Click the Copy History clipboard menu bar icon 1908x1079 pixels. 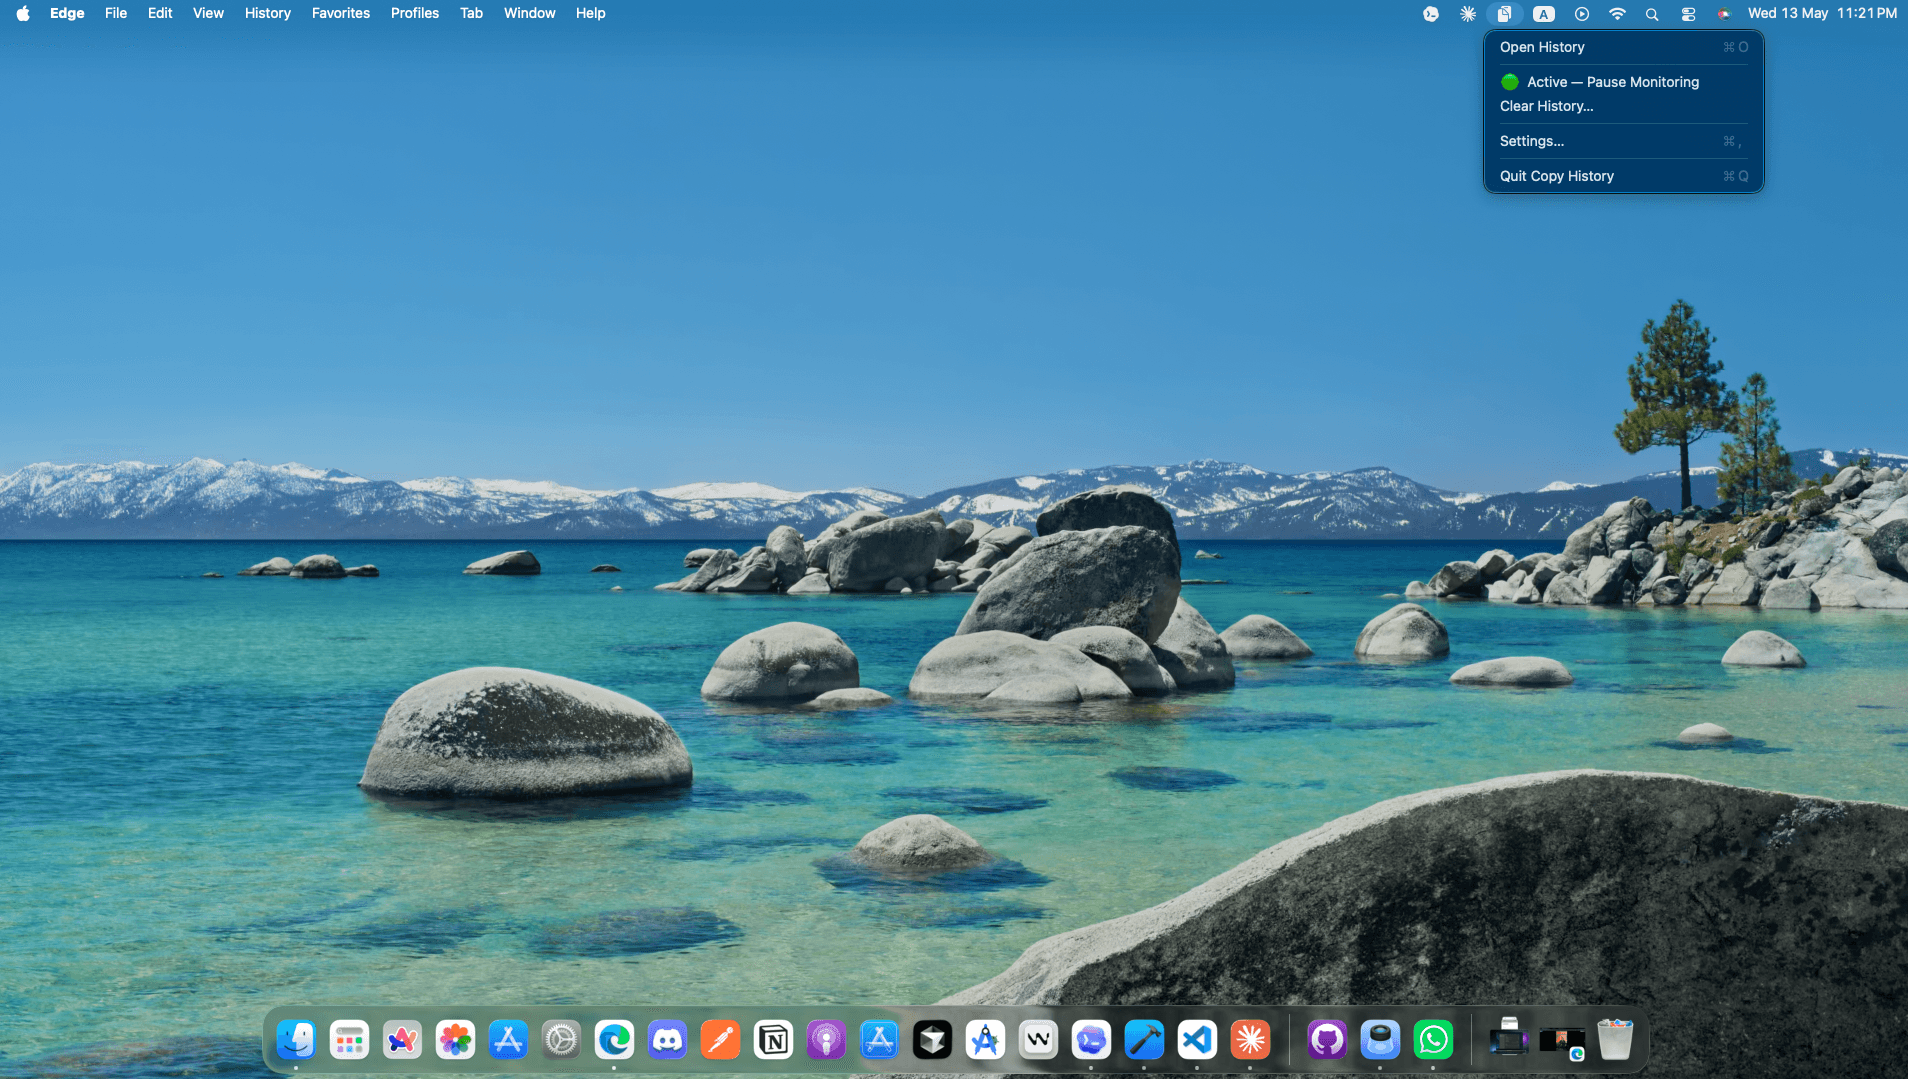coord(1504,14)
